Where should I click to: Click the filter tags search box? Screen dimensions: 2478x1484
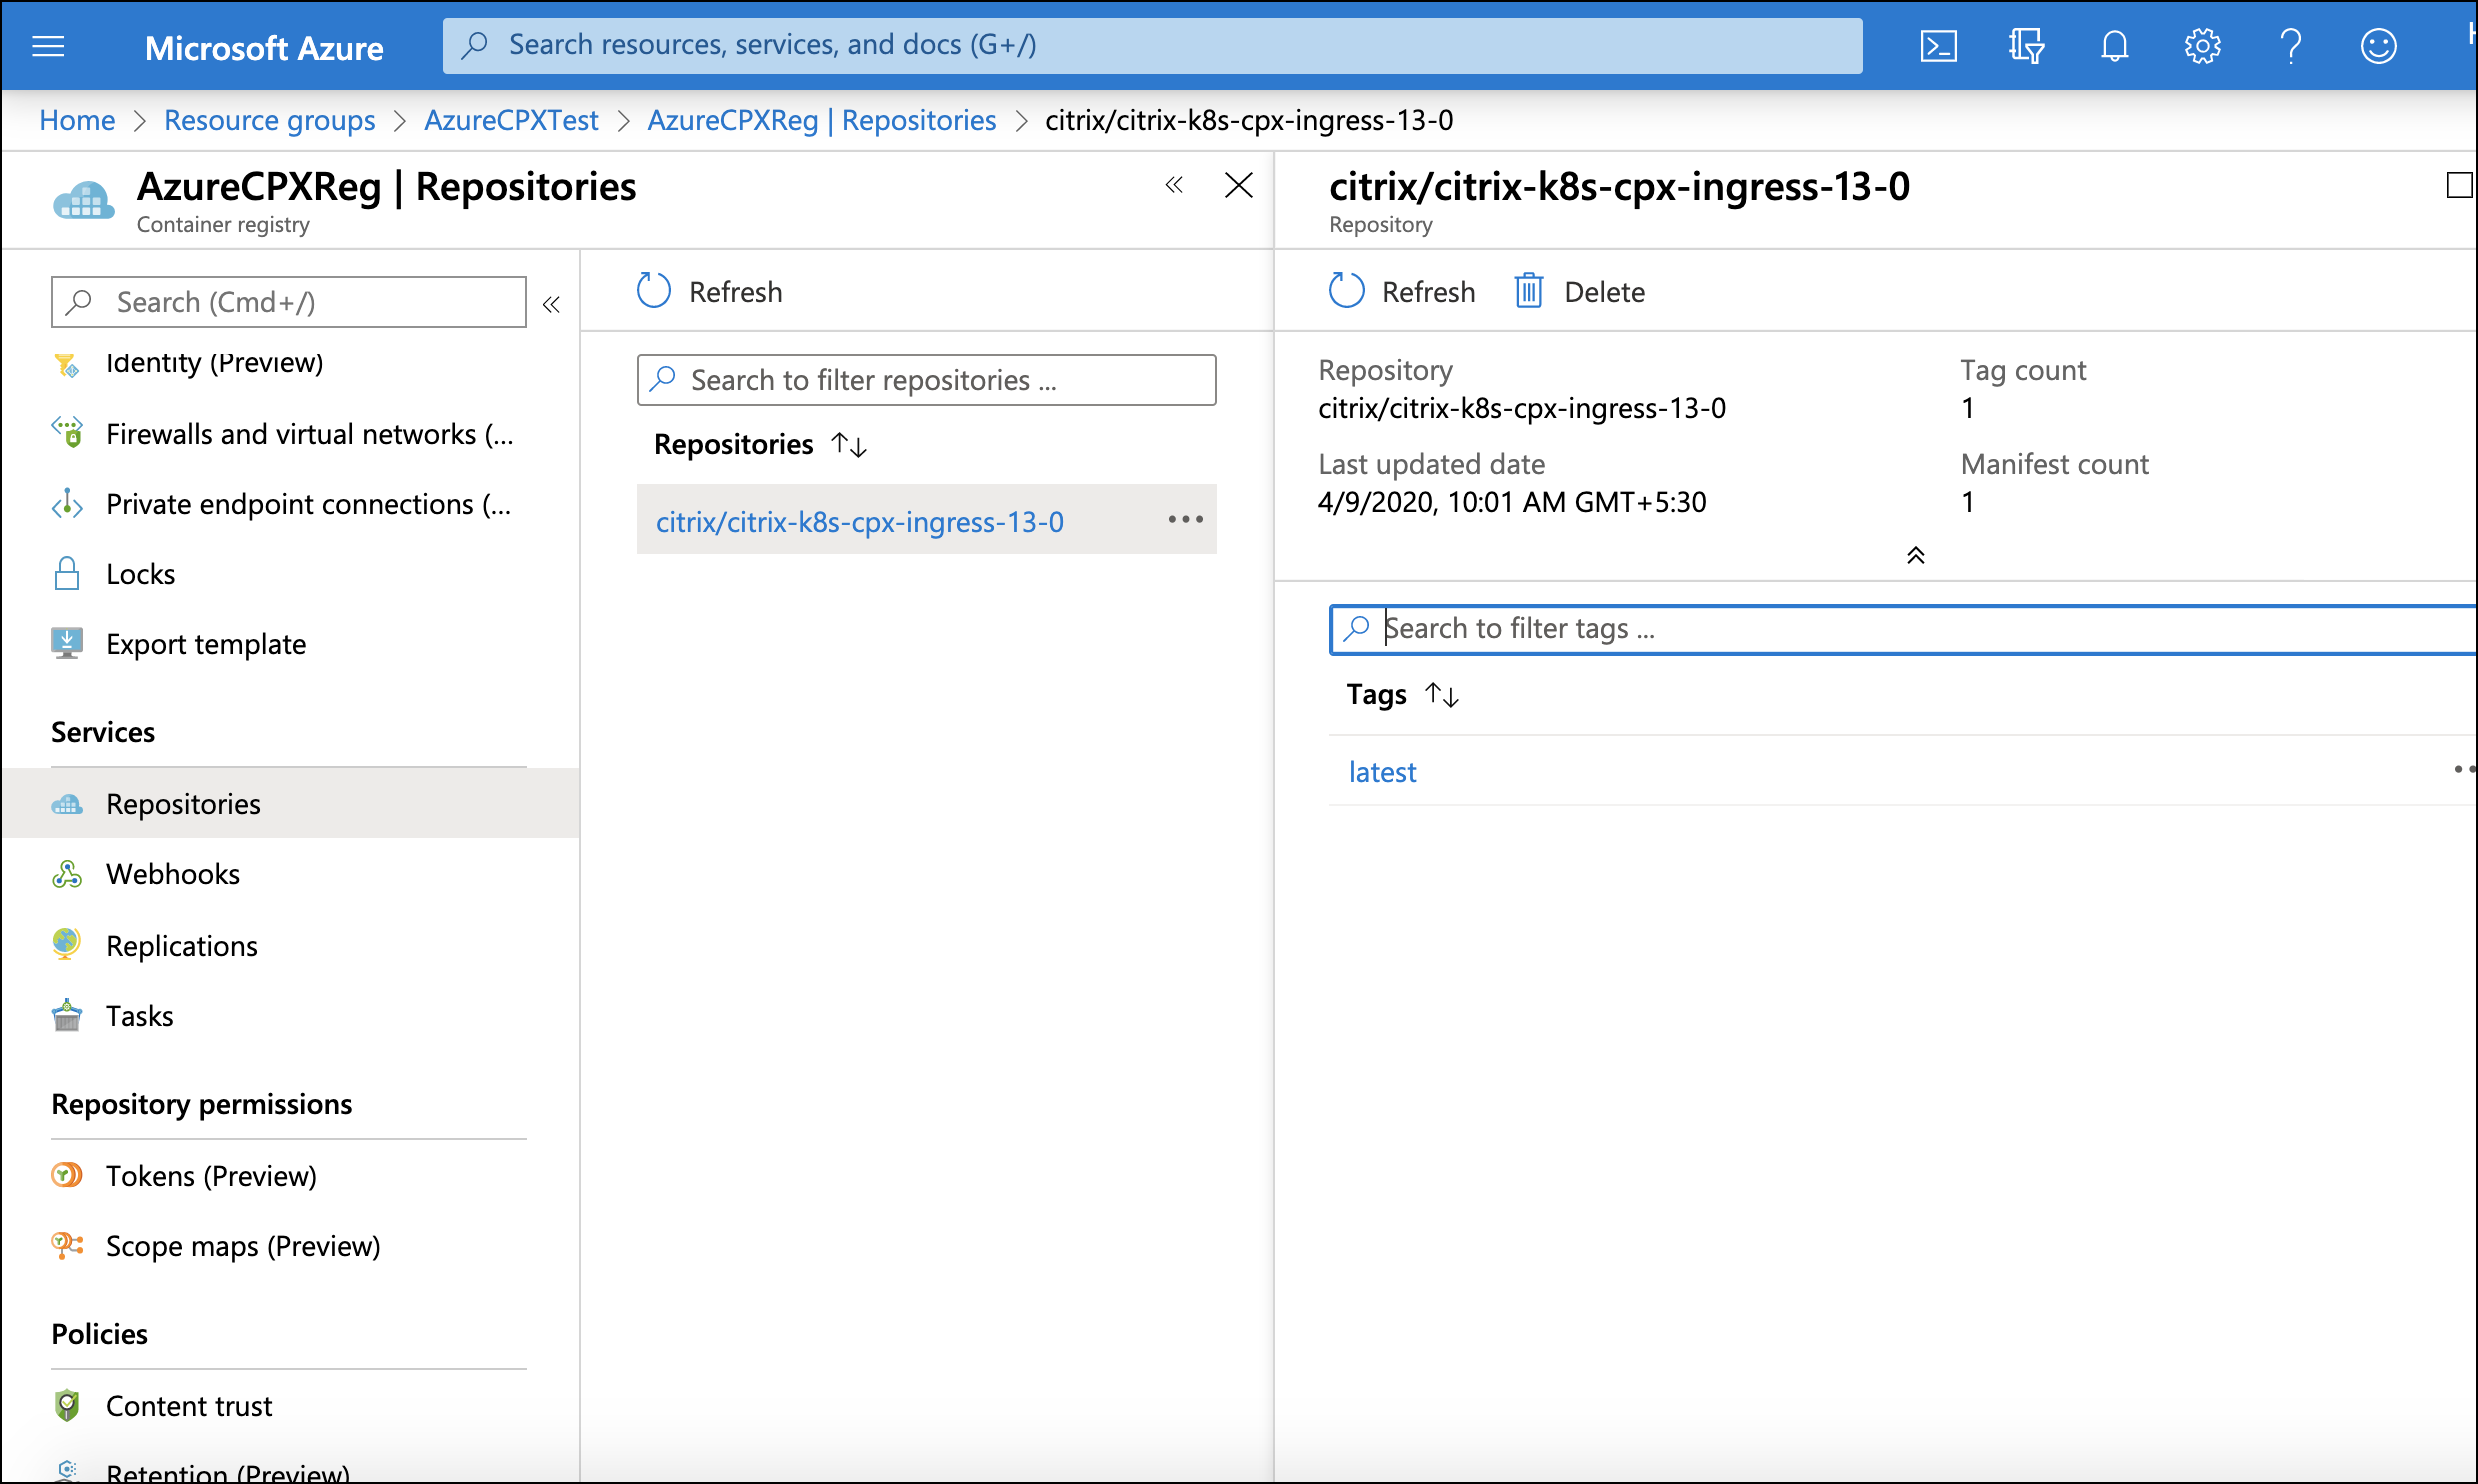pos(1902,629)
